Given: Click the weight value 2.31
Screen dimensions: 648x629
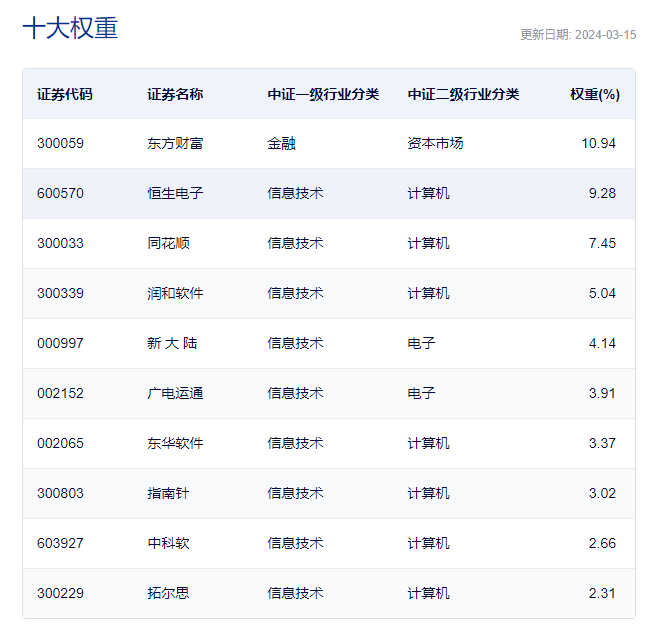Looking at the screenshot, I should pyautogui.click(x=602, y=593).
